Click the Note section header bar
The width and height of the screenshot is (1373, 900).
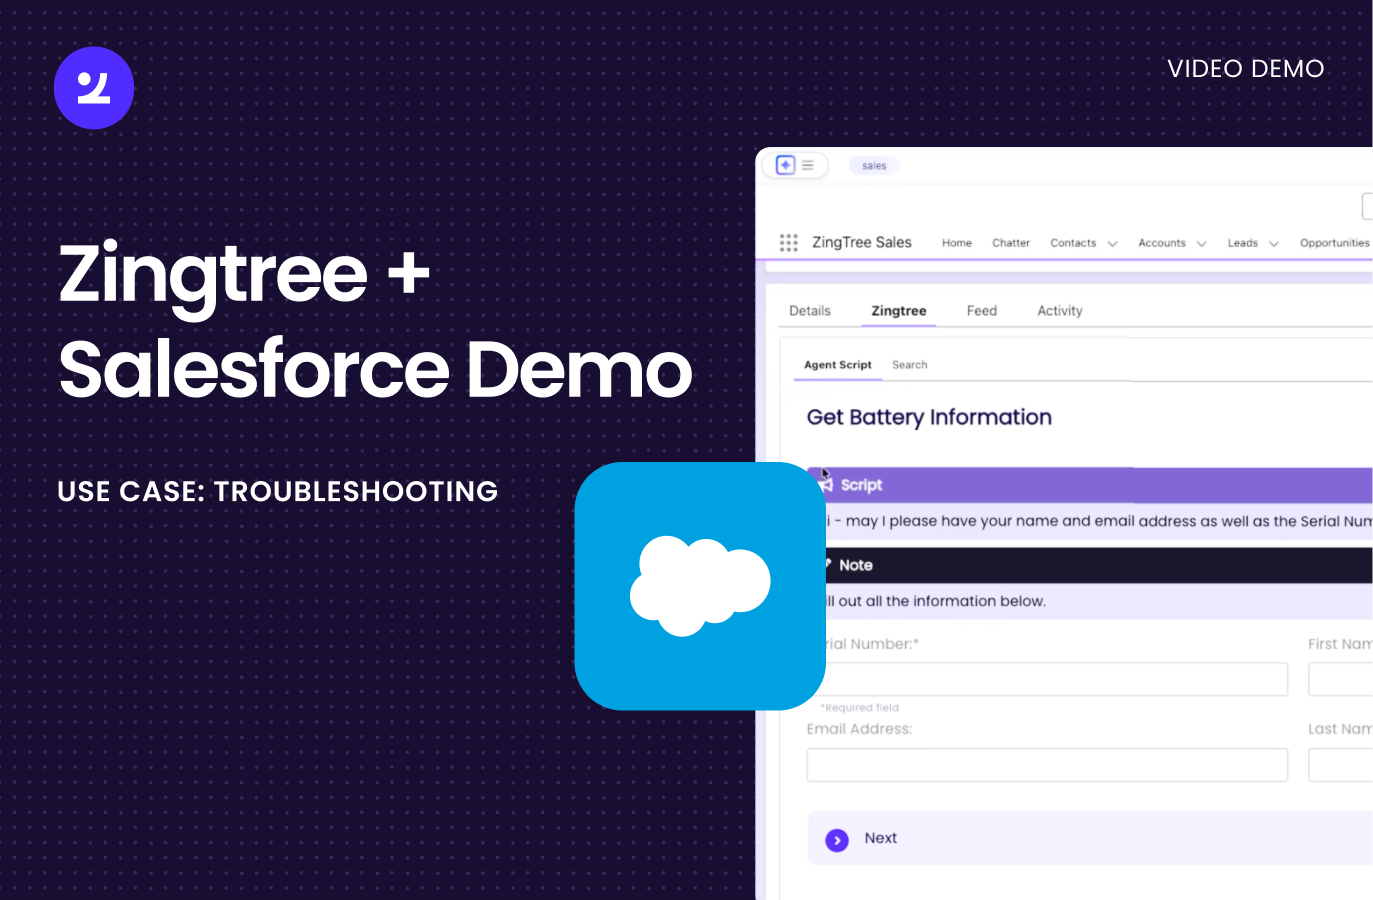tap(1096, 565)
